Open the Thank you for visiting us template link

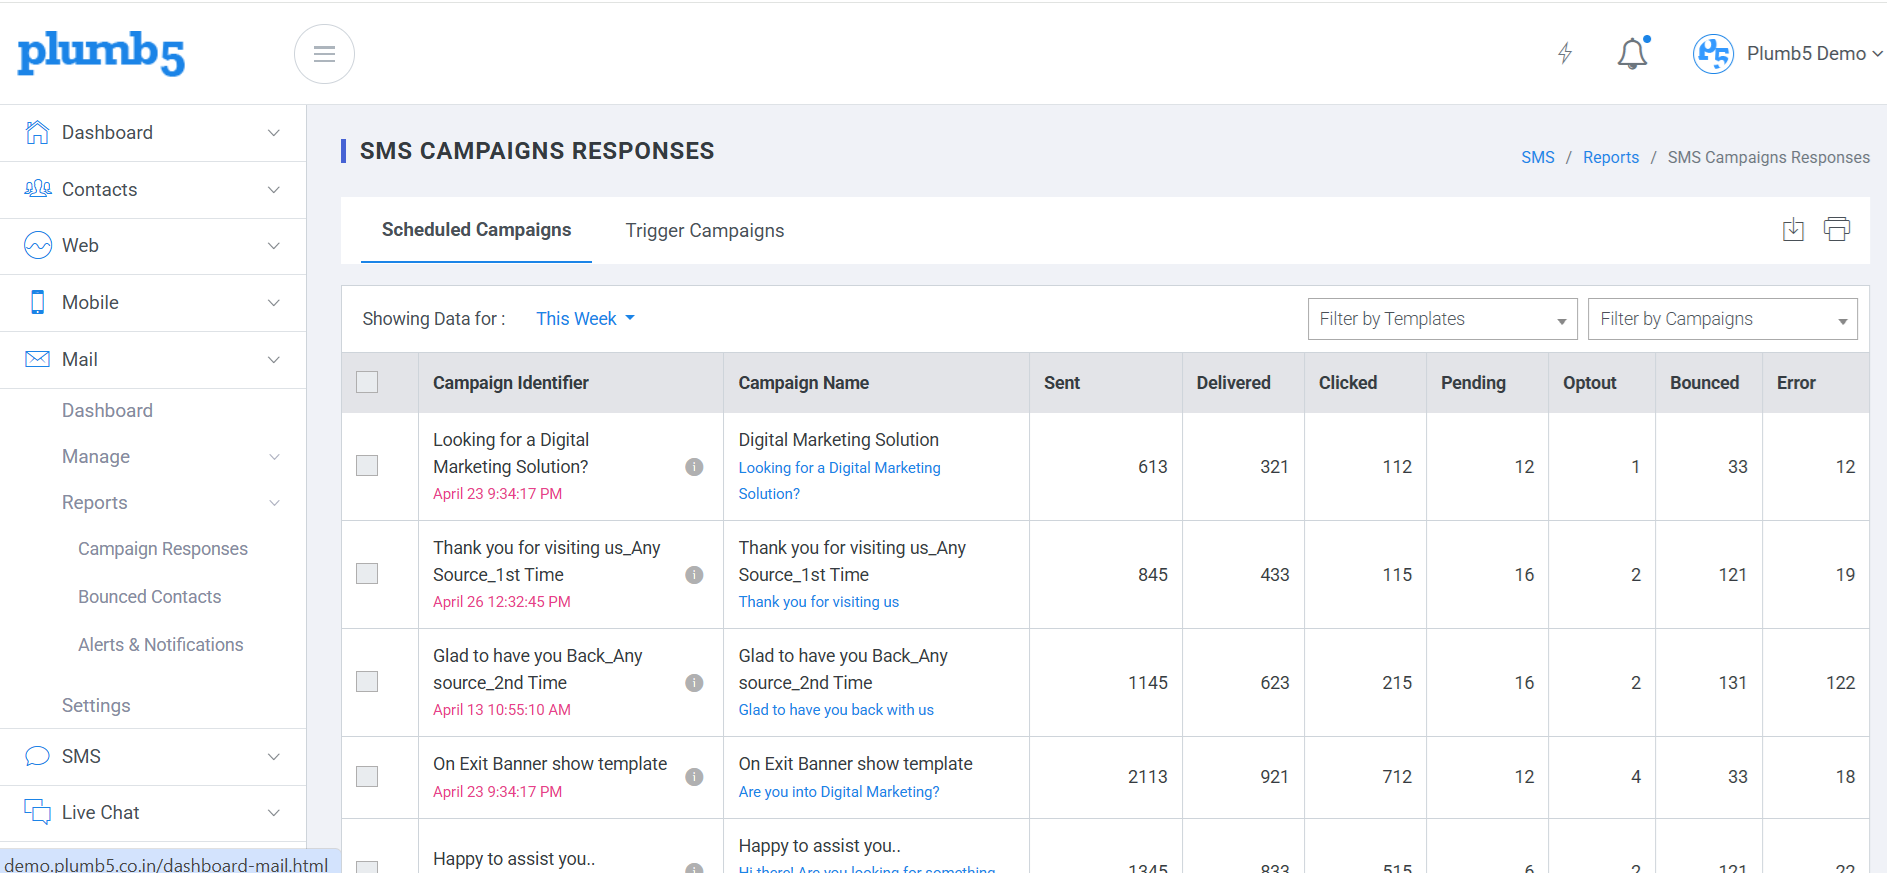[819, 602]
